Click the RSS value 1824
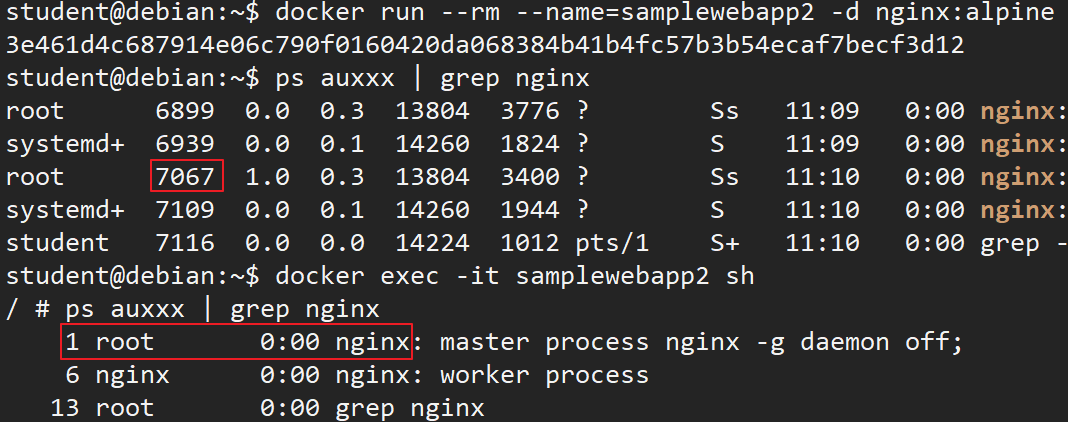 [530, 144]
